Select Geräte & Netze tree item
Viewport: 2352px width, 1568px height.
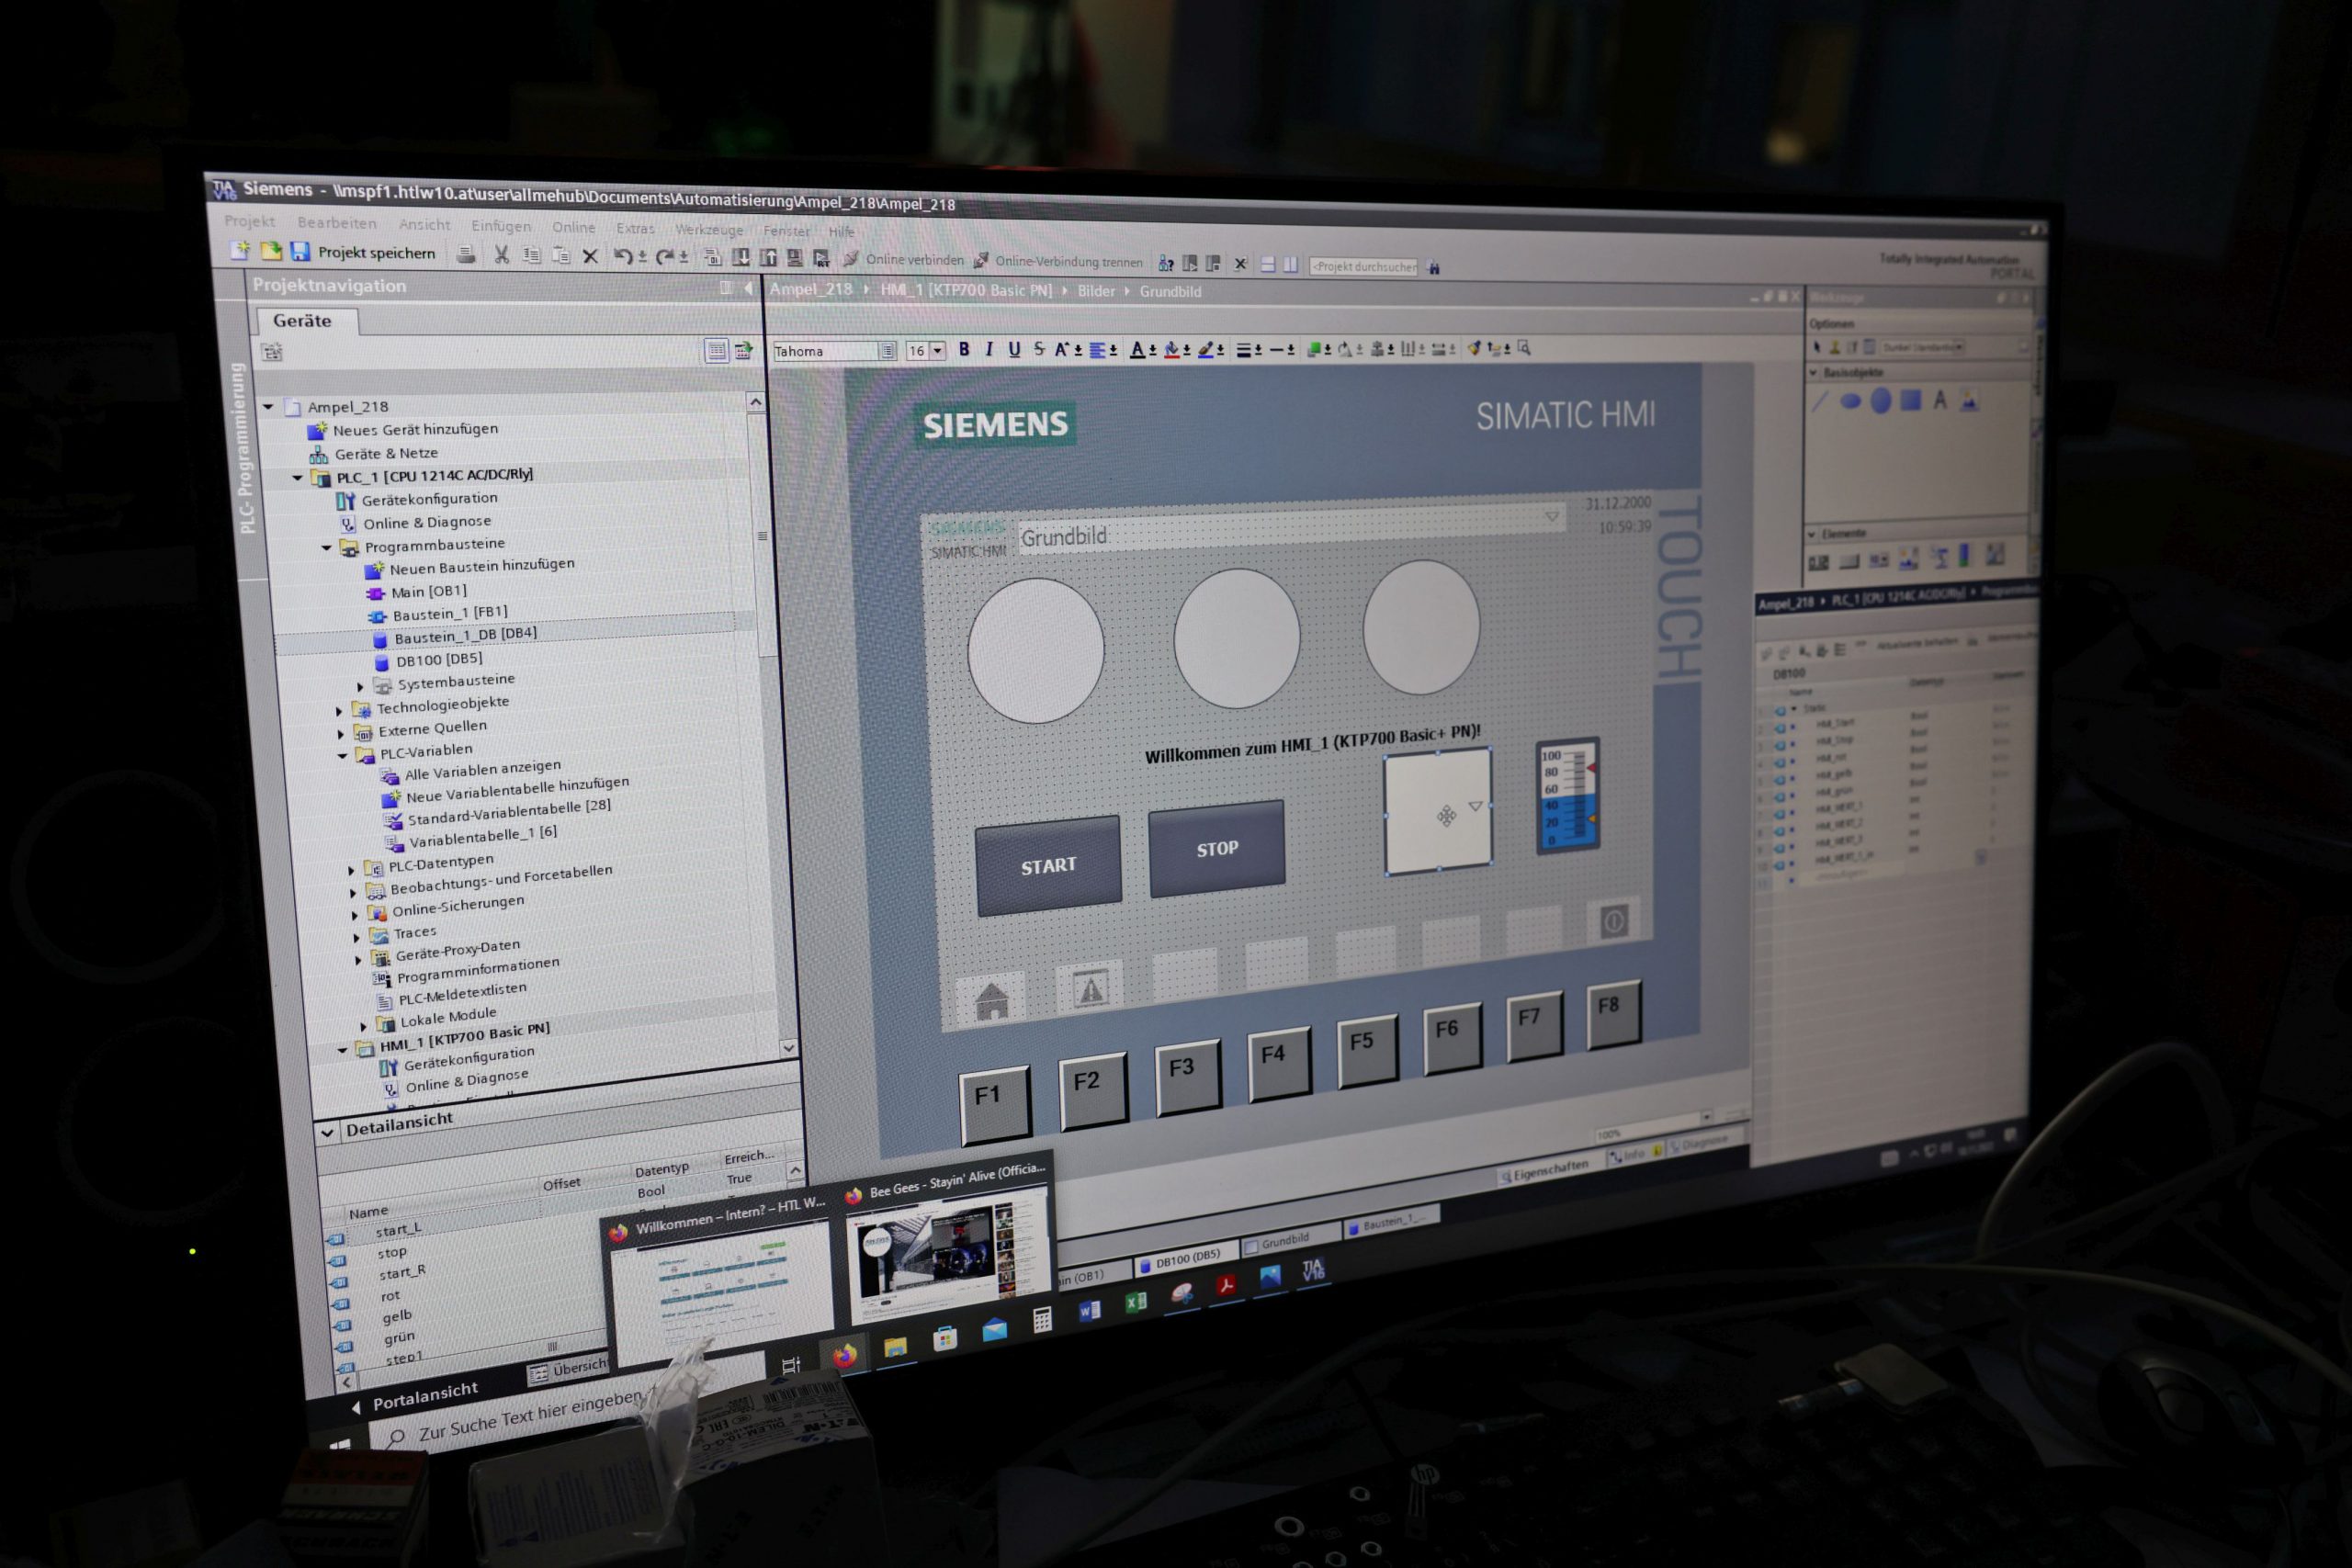[x=374, y=454]
